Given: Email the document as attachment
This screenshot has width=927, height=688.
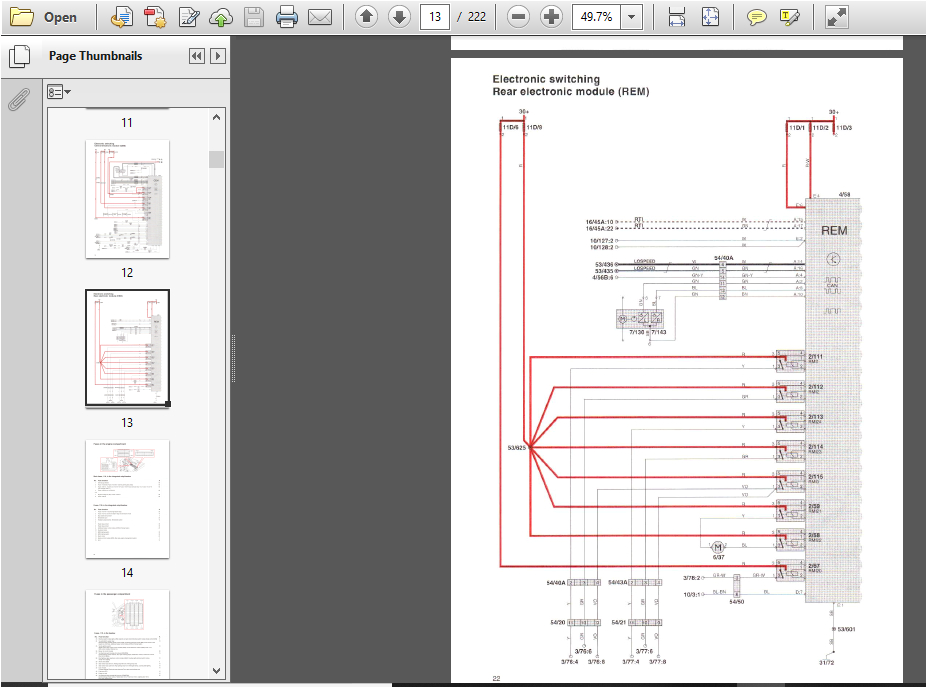Looking at the screenshot, I should coord(321,17).
